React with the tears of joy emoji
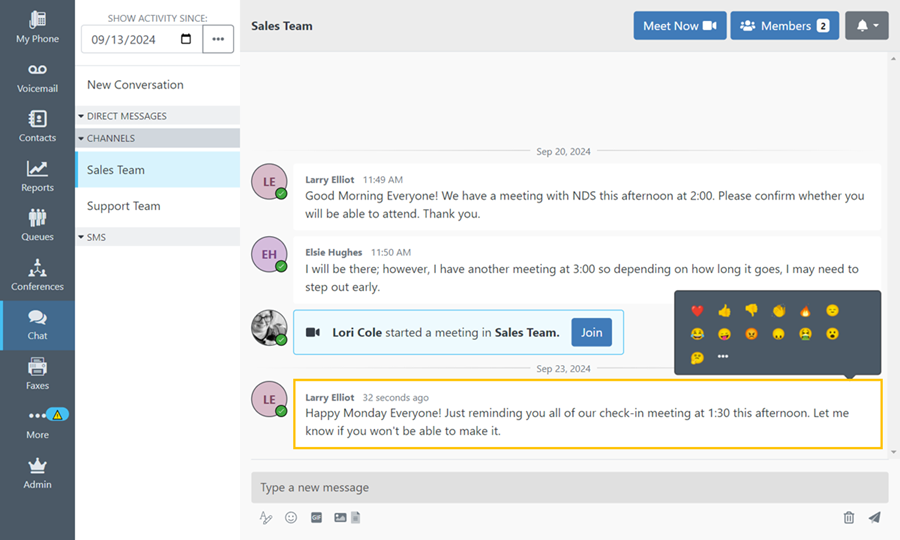The height and width of the screenshot is (540, 900). click(x=697, y=334)
